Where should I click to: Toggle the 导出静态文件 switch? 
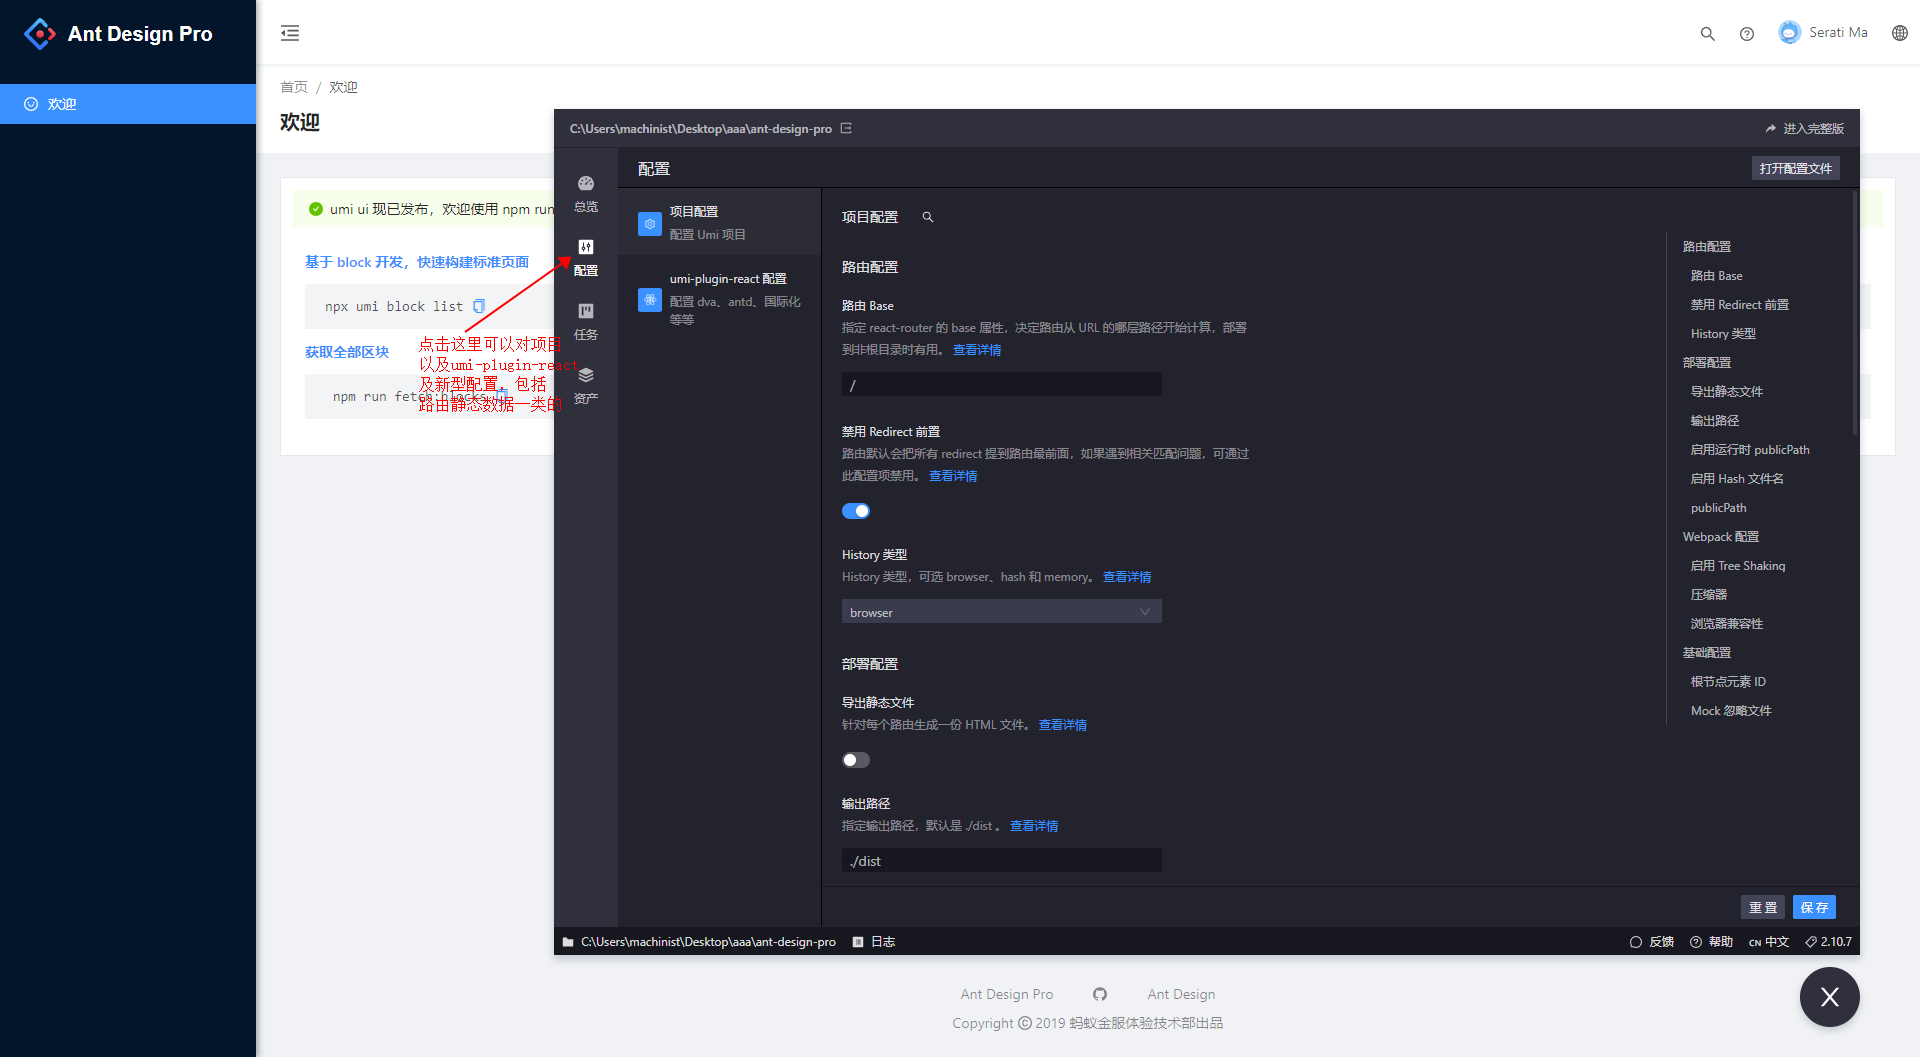856,760
